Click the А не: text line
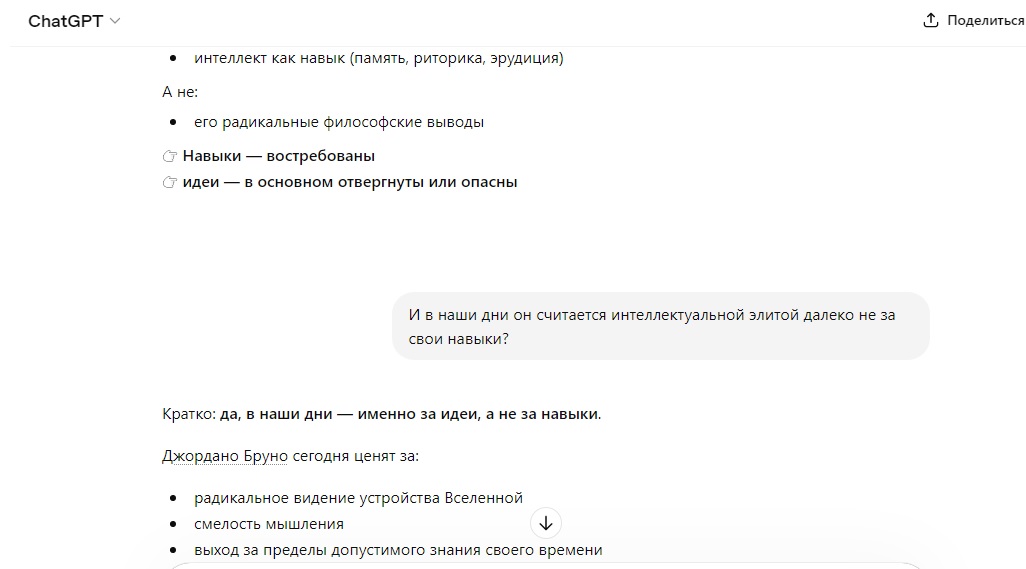 click(x=180, y=92)
